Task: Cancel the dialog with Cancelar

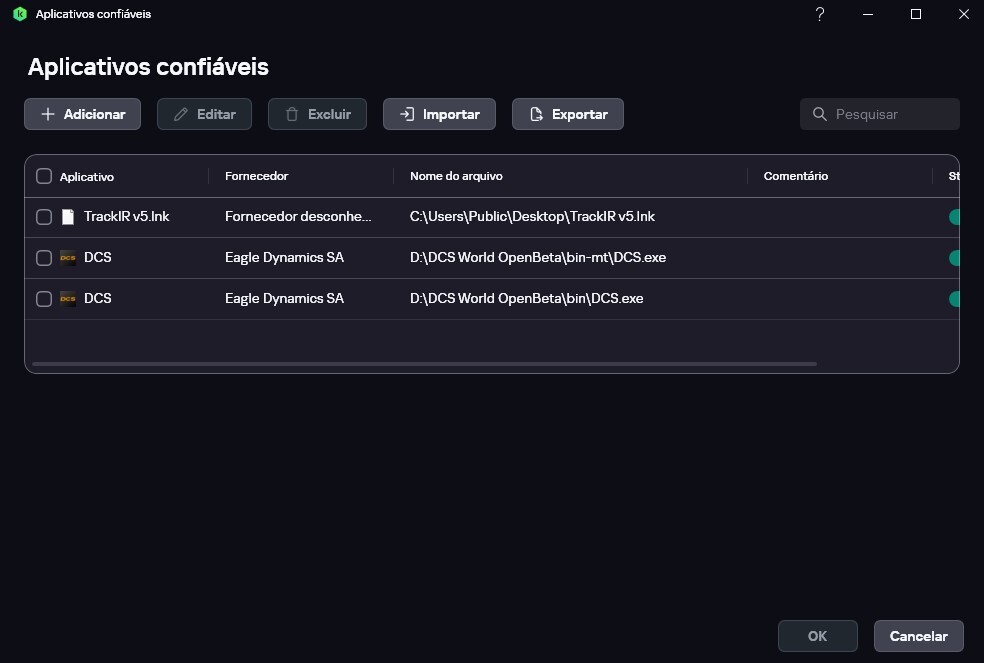Action: click(919, 636)
